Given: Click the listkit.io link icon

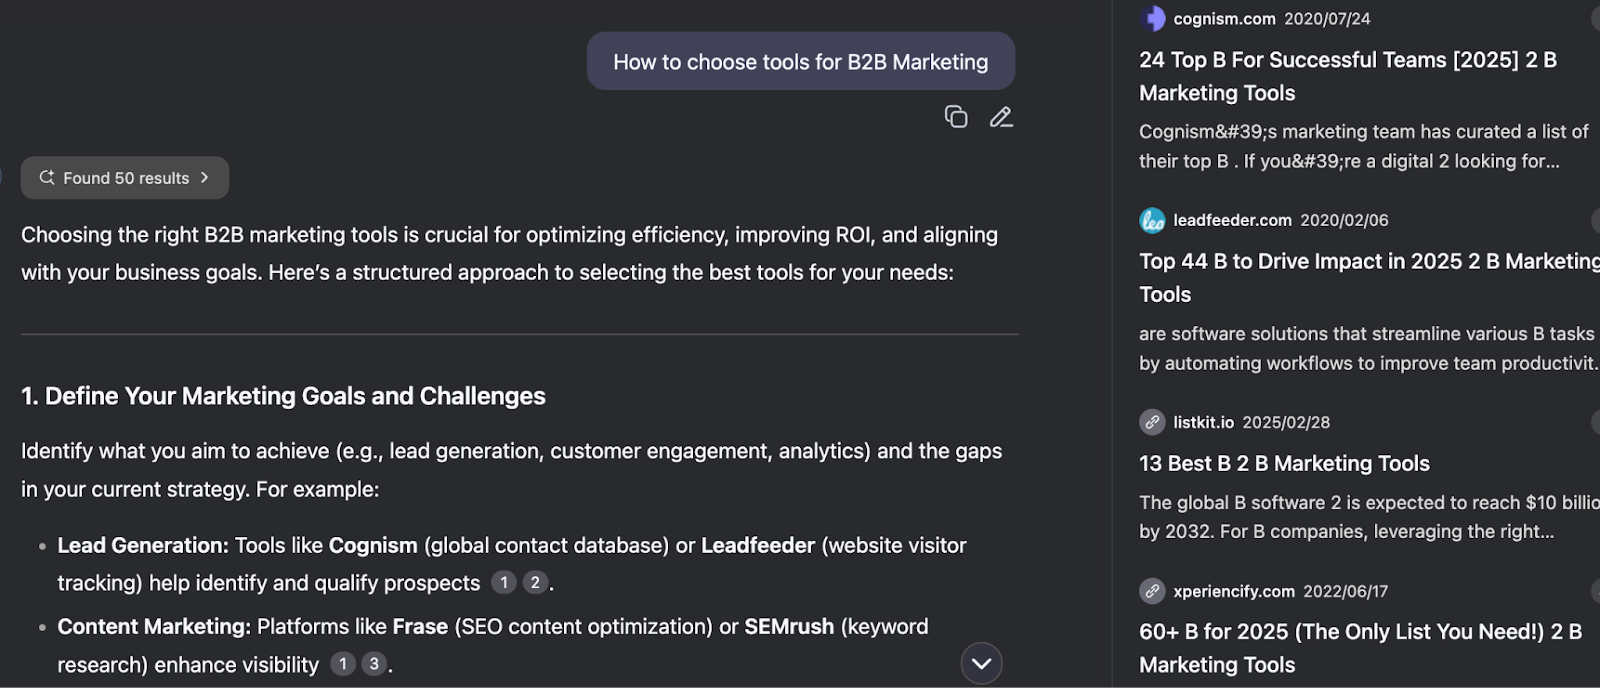Looking at the screenshot, I should (1153, 422).
